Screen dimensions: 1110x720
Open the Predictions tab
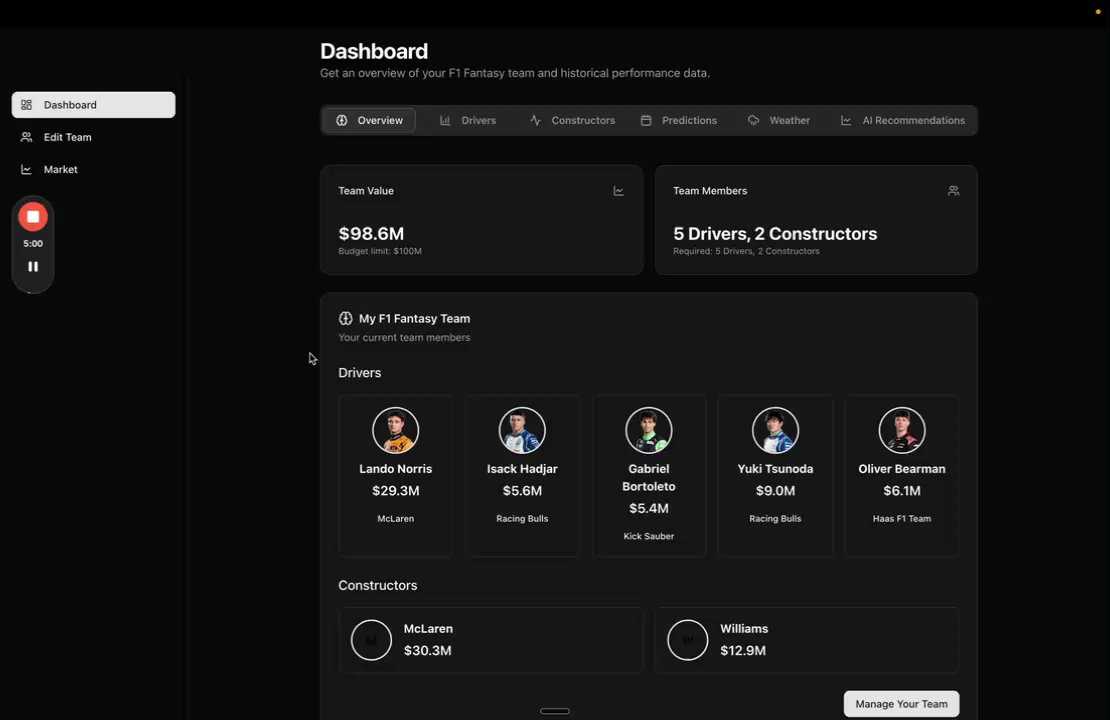(679, 120)
